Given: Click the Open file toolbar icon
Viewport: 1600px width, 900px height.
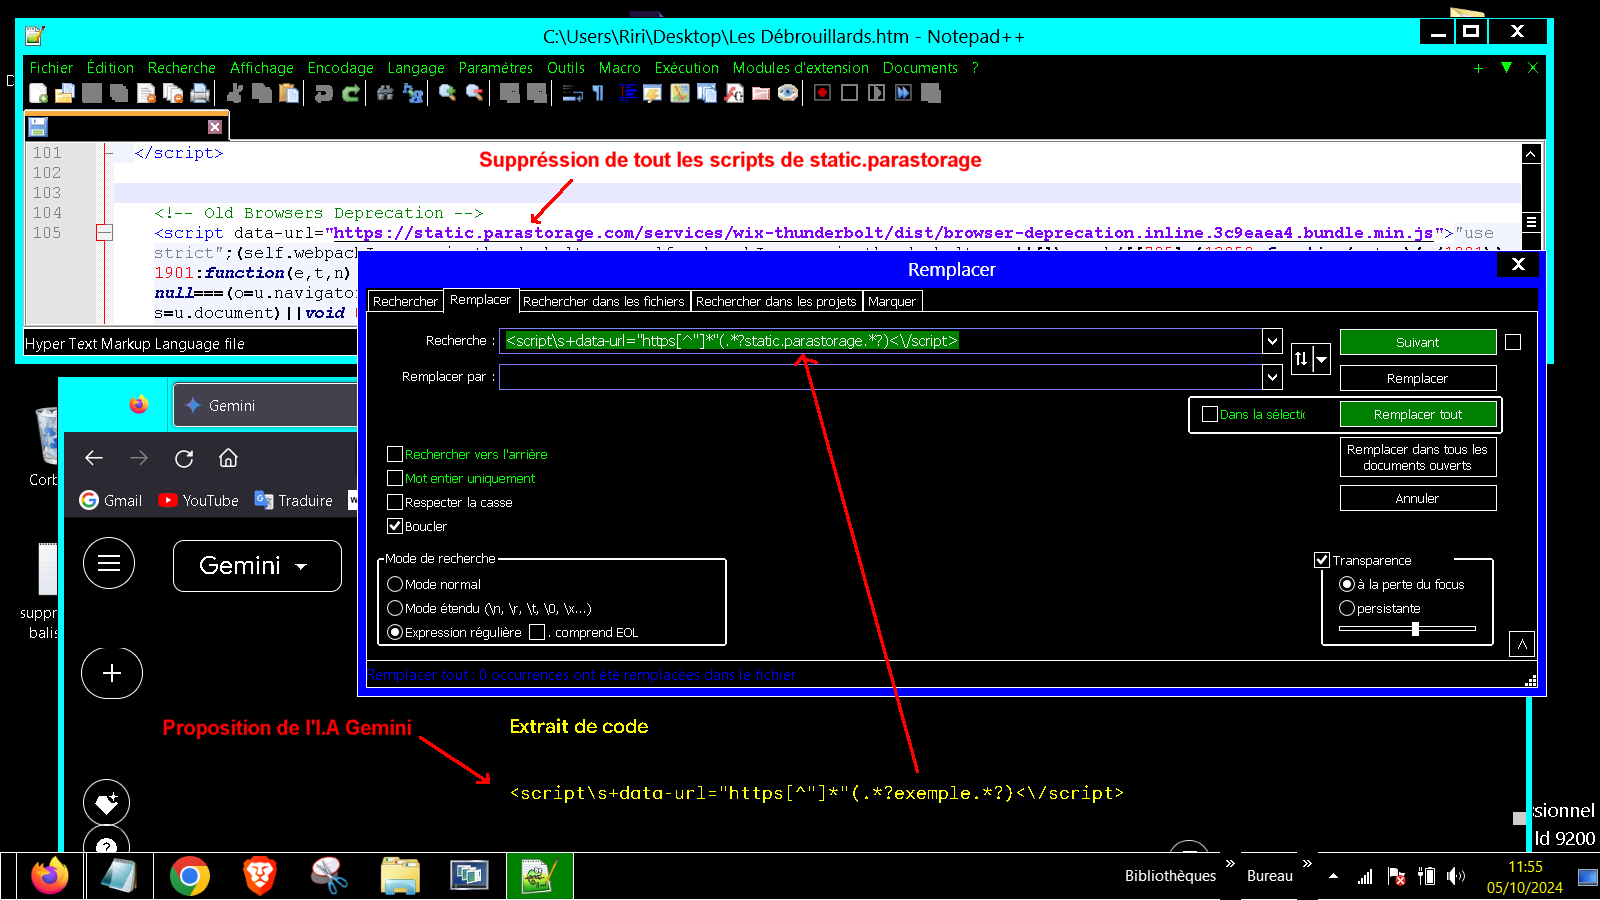Looking at the screenshot, I should tap(65, 93).
